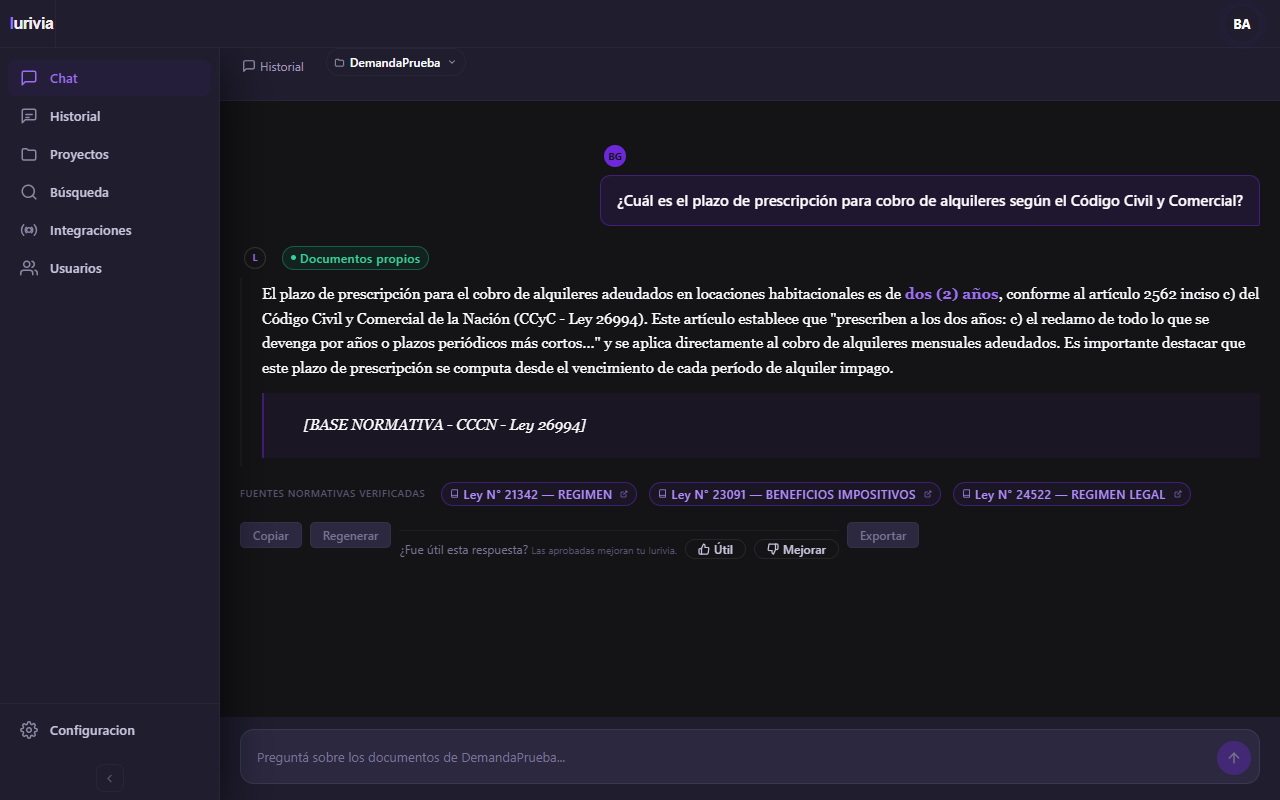
Task: Click the Proyectos folder icon
Action: click(29, 154)
